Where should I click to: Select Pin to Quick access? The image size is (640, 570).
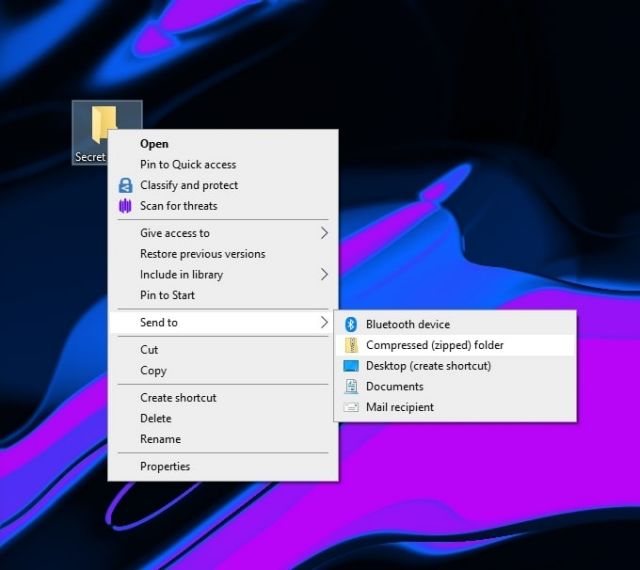(x=188, y=164)
